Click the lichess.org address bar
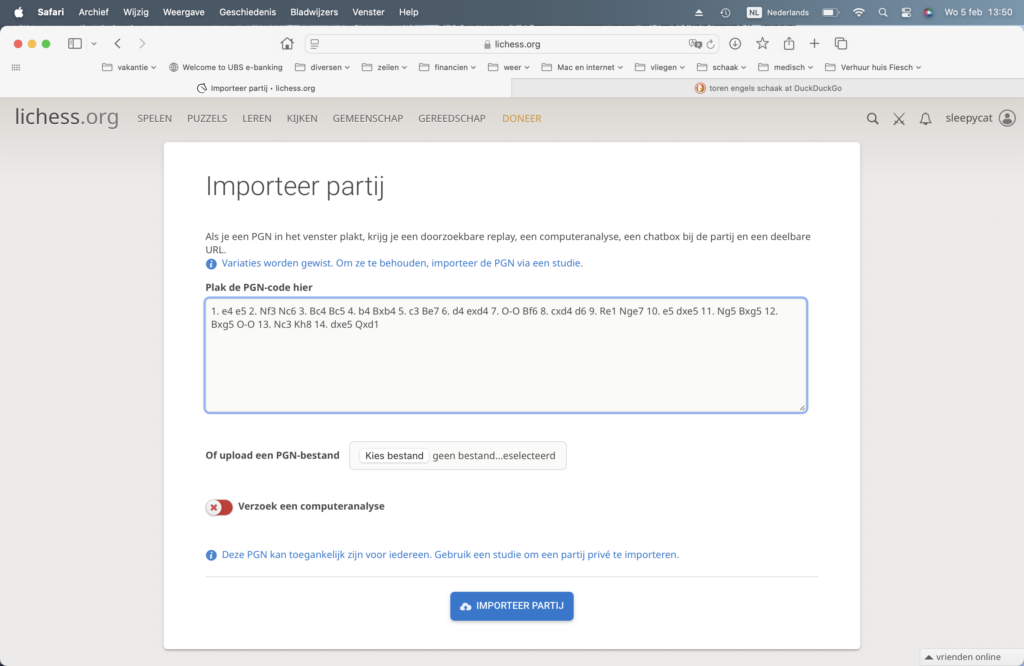The height and width of the screenshot is (666, 1024). click(512, 44)
